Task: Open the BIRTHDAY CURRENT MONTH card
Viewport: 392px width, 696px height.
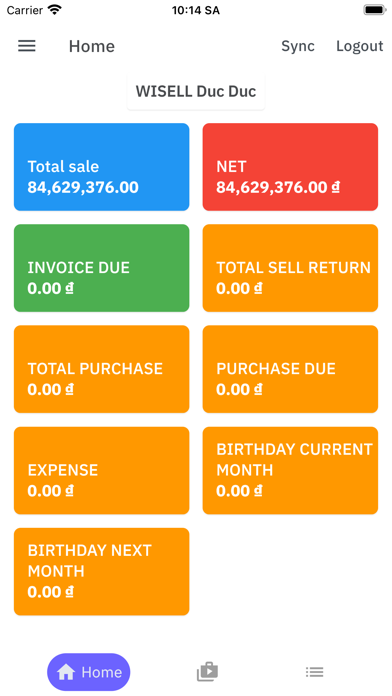Action: (x=290, y=471)
